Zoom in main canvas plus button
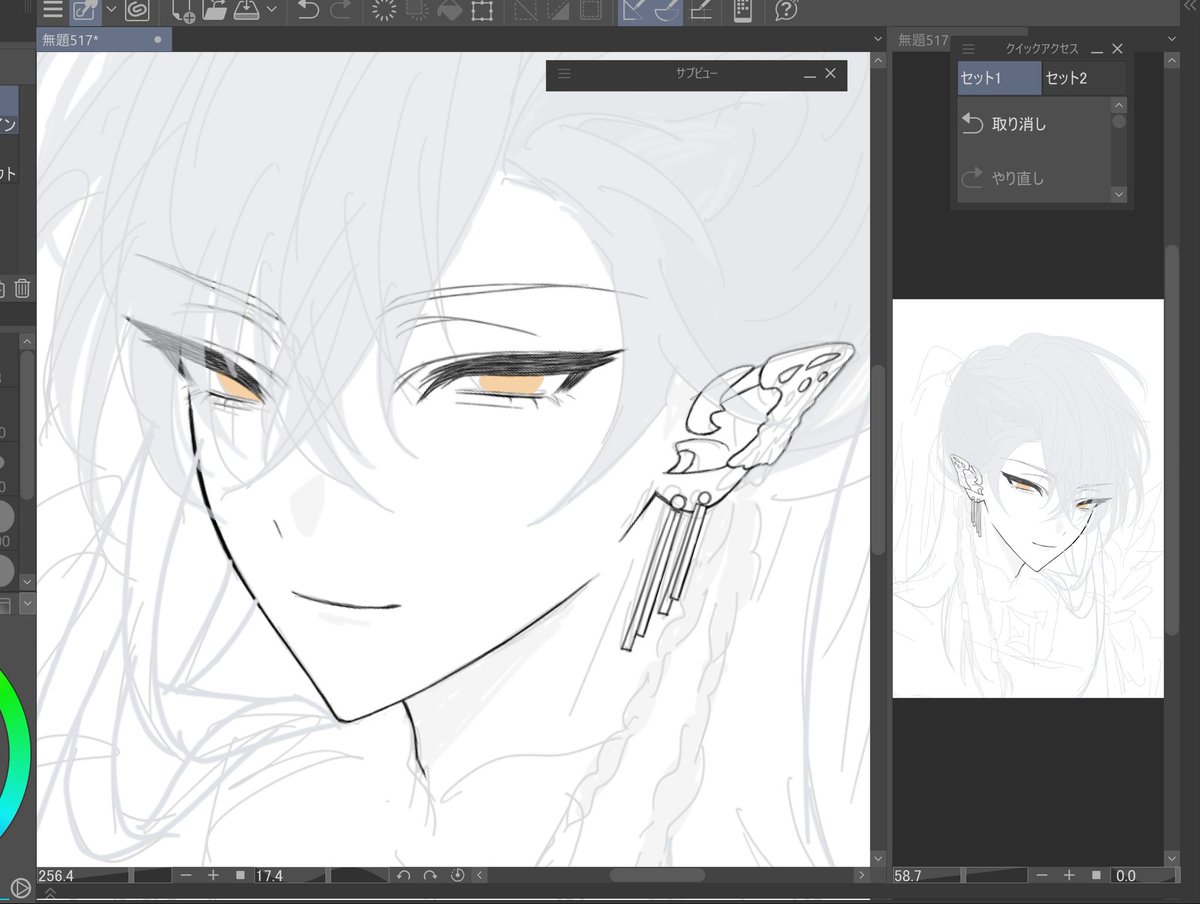Screen dimensions: 1200x904 213,875
